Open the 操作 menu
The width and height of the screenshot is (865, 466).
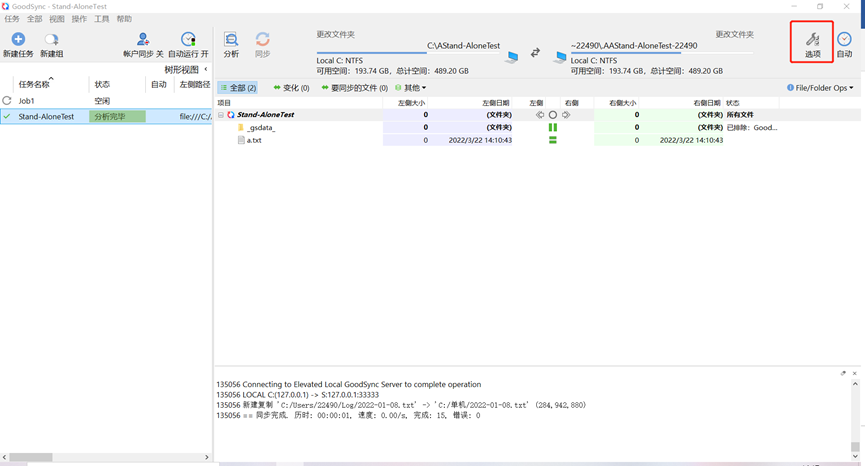79,19
